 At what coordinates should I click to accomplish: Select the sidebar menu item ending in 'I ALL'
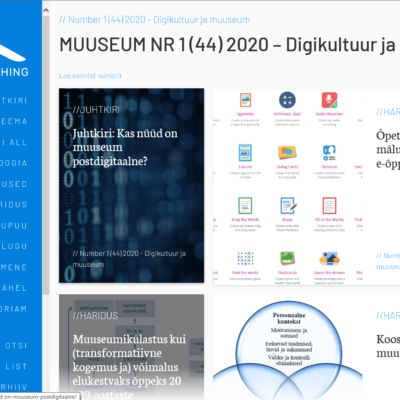click(13, 142)
